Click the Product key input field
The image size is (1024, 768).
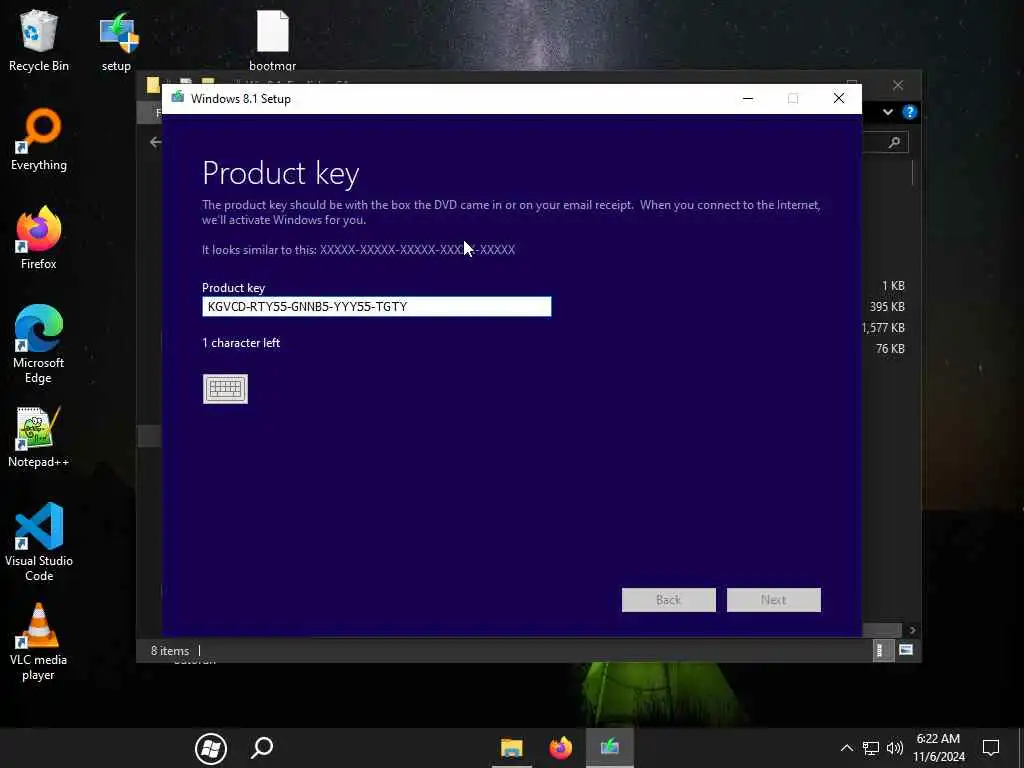377,306
